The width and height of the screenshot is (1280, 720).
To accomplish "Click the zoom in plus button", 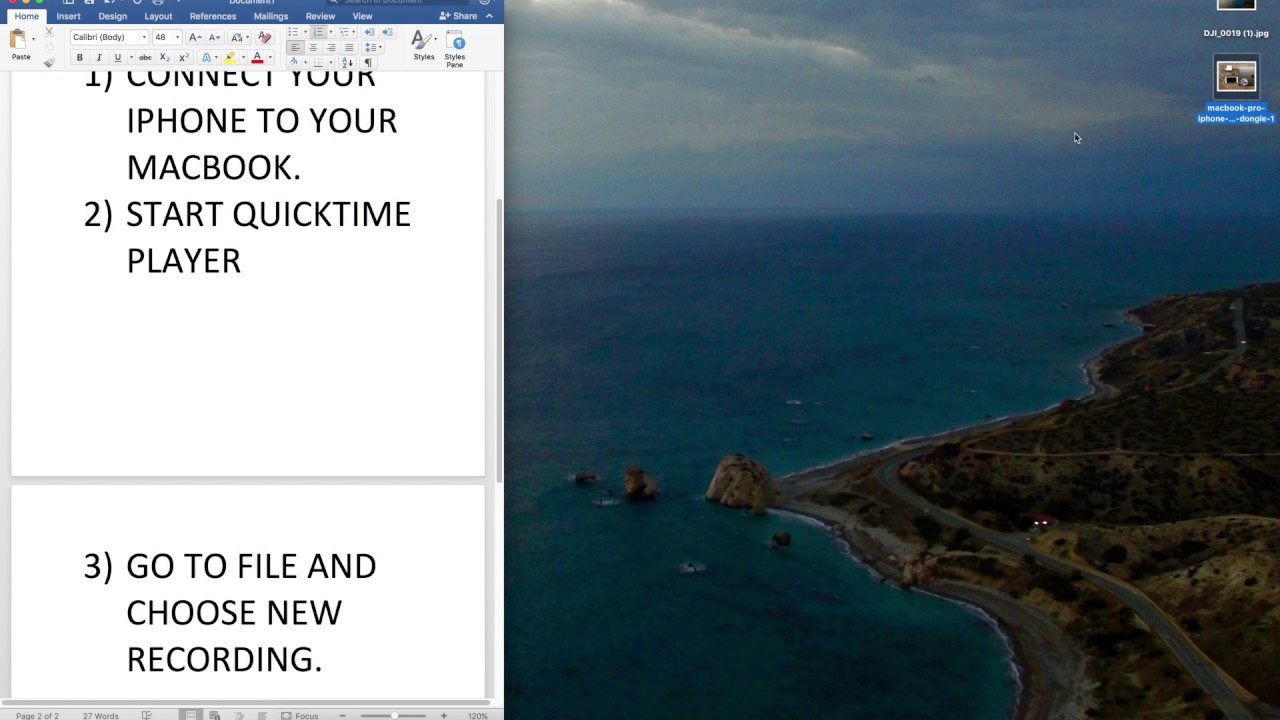I will coord(444,715).
